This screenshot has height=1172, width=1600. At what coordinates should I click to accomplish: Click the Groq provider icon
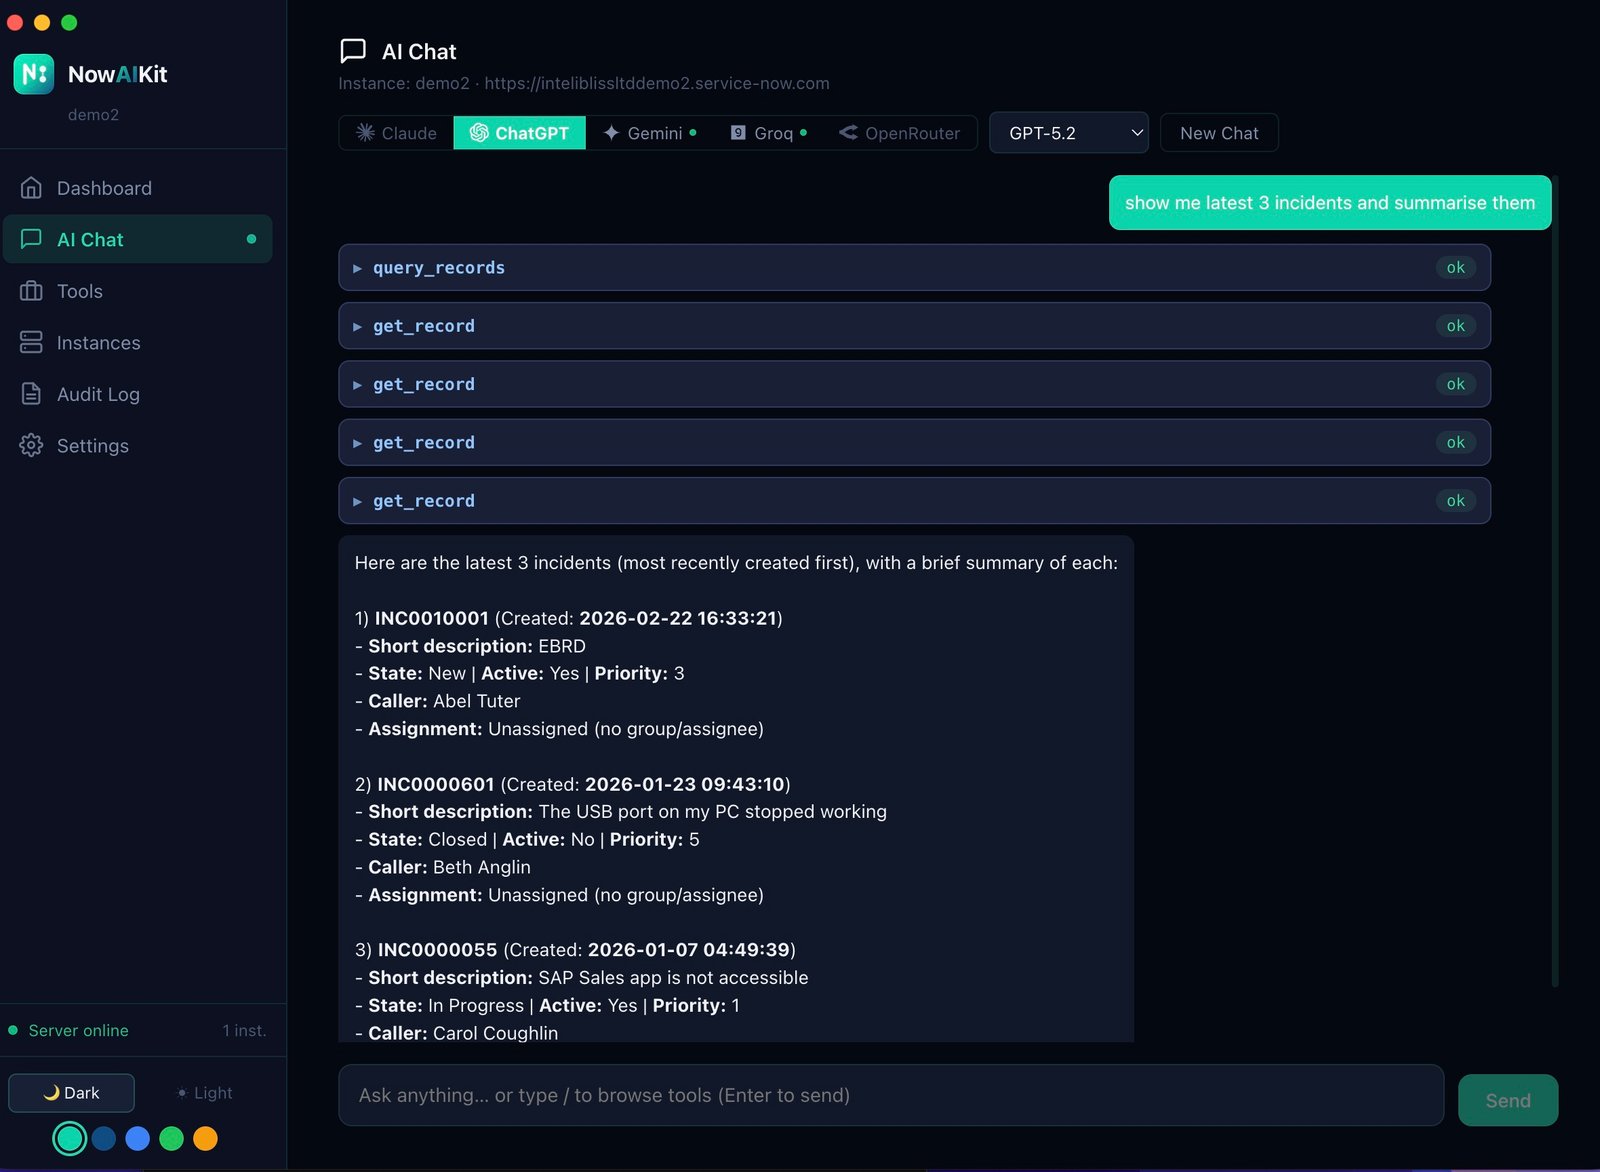(x=738, y=132)
